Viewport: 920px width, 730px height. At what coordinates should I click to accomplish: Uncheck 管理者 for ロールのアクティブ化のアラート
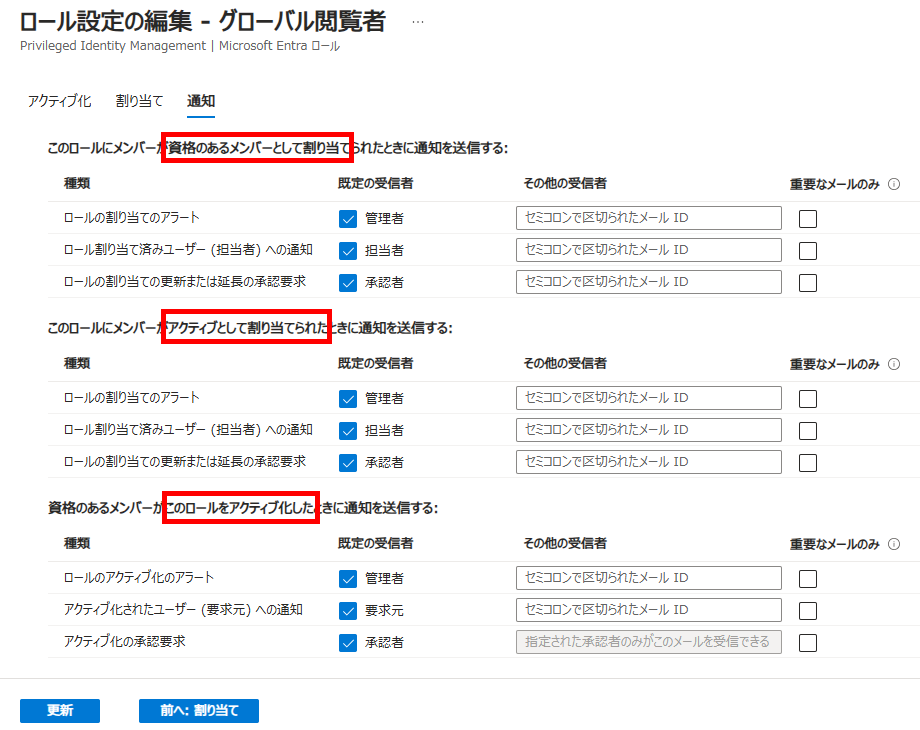(x=348, y=578)
